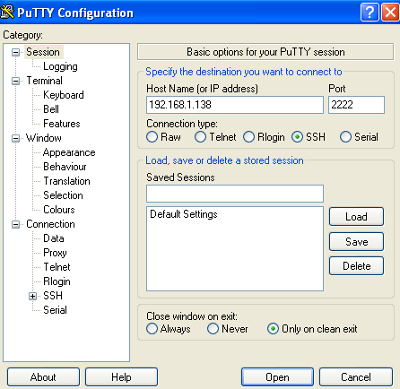400x389 pixels.
Task: Open the Logging category
Action: point(60,67)
